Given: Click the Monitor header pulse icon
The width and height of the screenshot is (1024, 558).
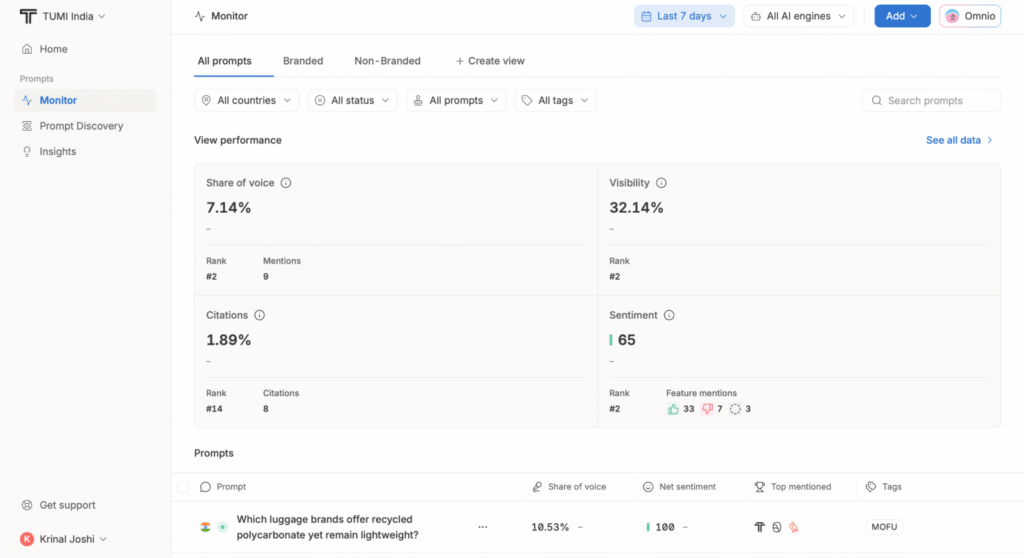Looking at the screenshot, I should pyautogui.click(x=200, y=16).
